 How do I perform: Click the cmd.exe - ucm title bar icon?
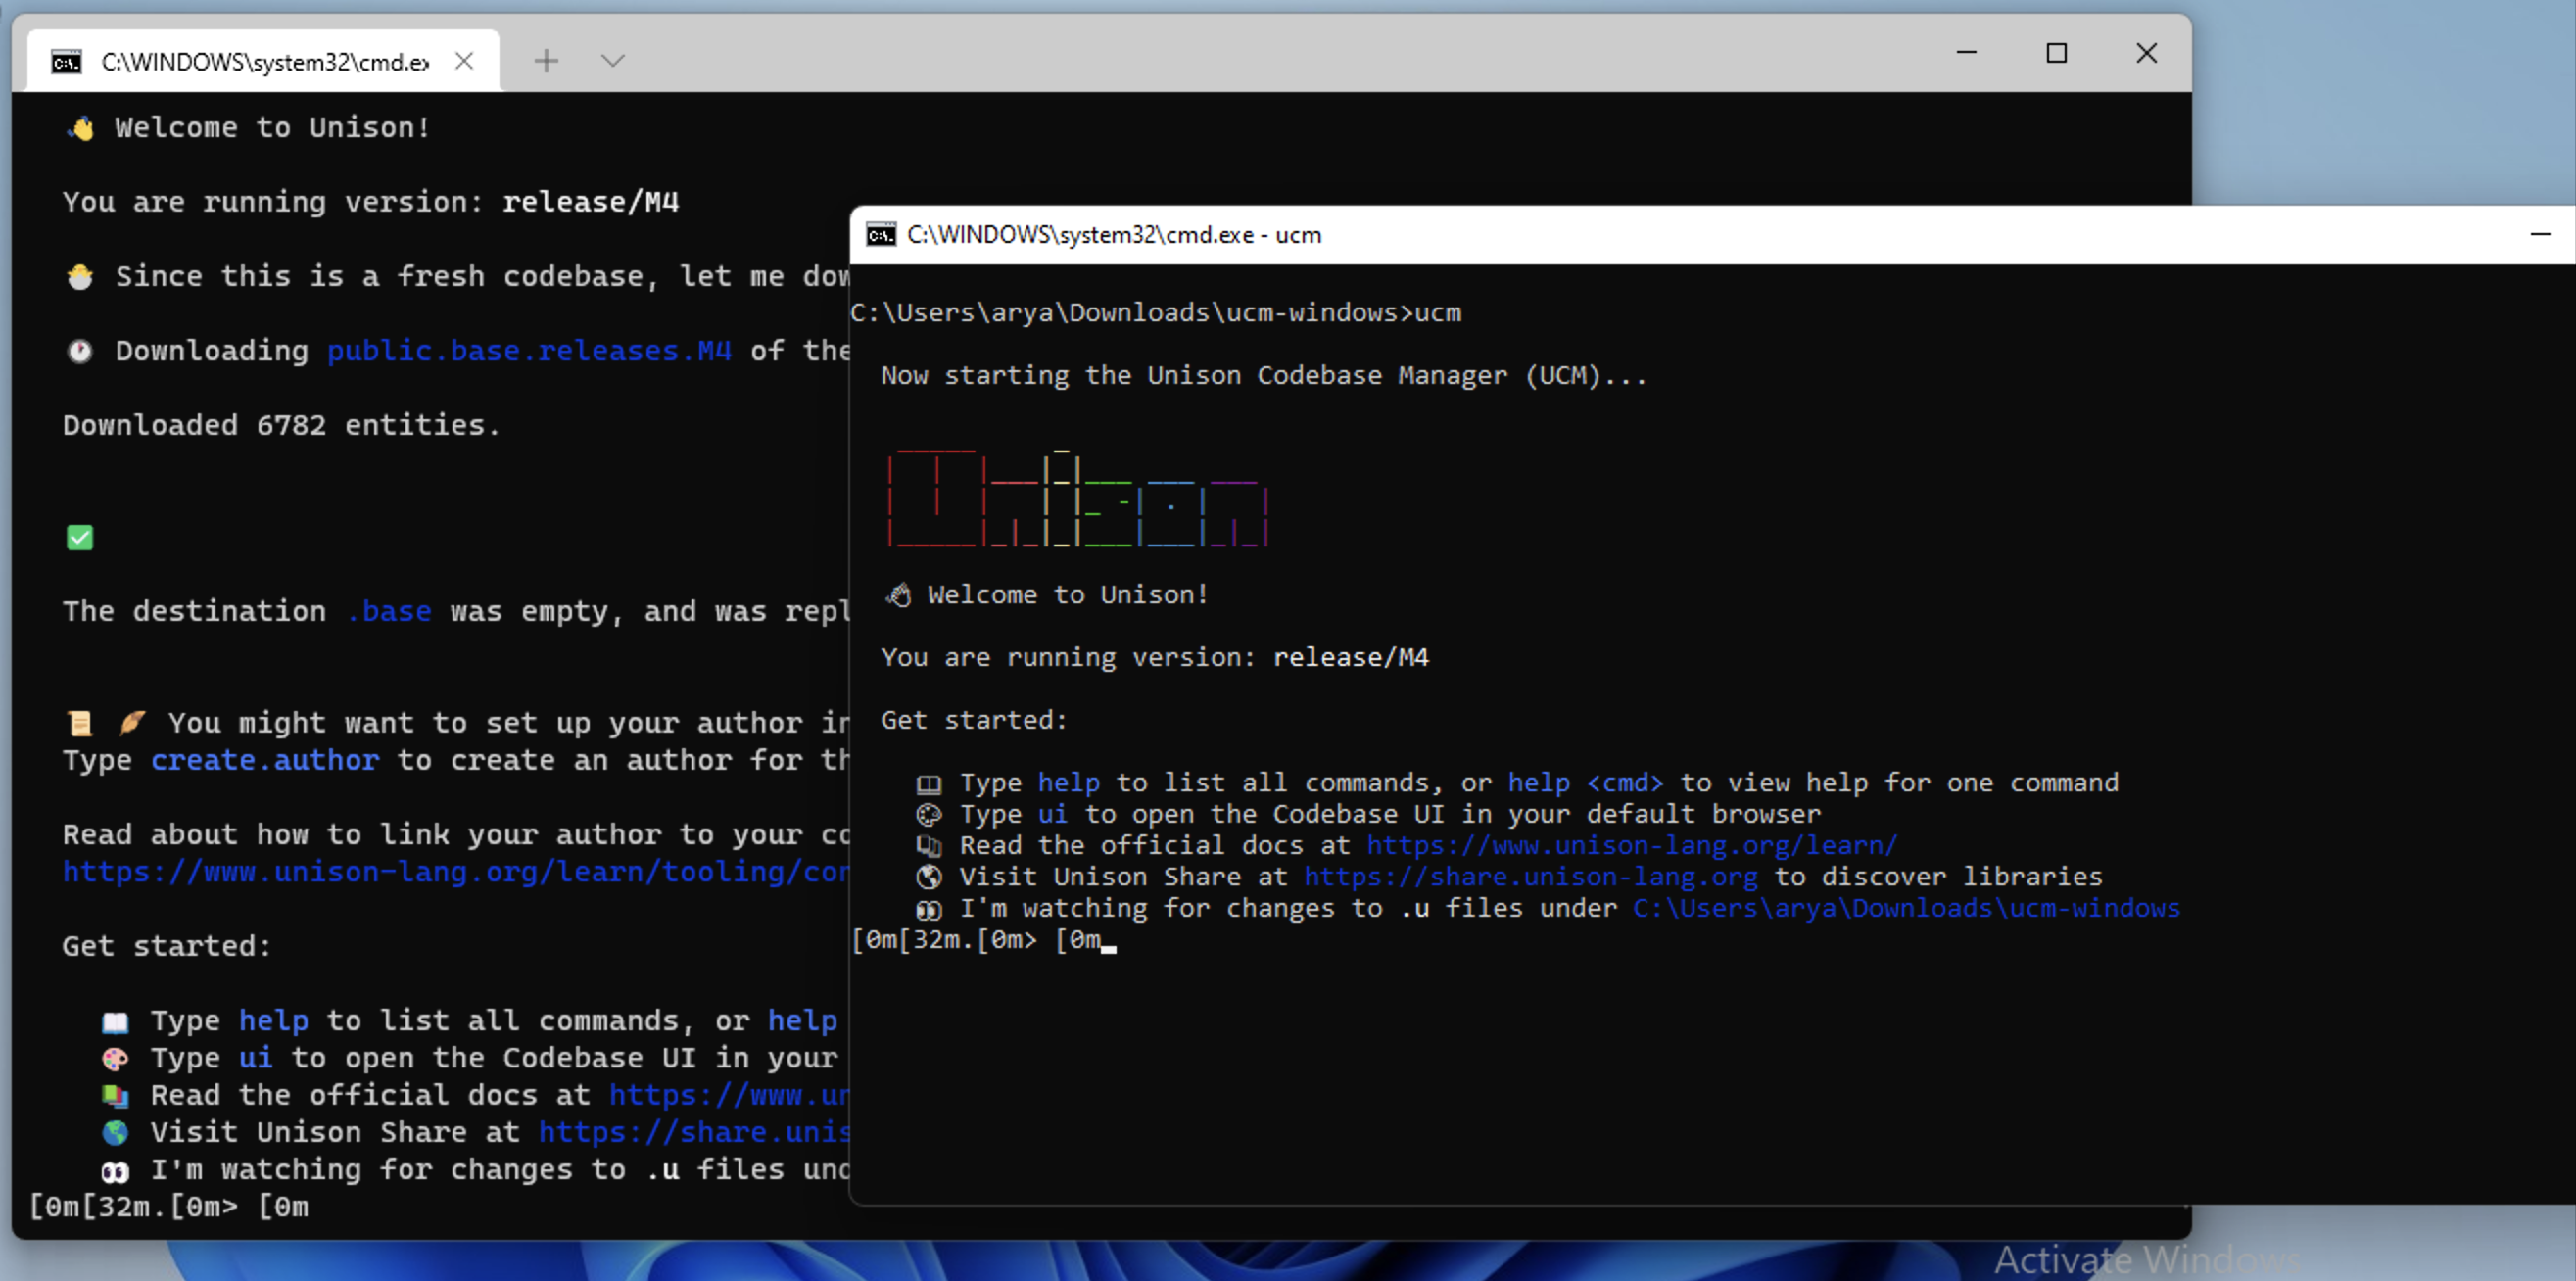pyautogui.click(x=881, y=235)
